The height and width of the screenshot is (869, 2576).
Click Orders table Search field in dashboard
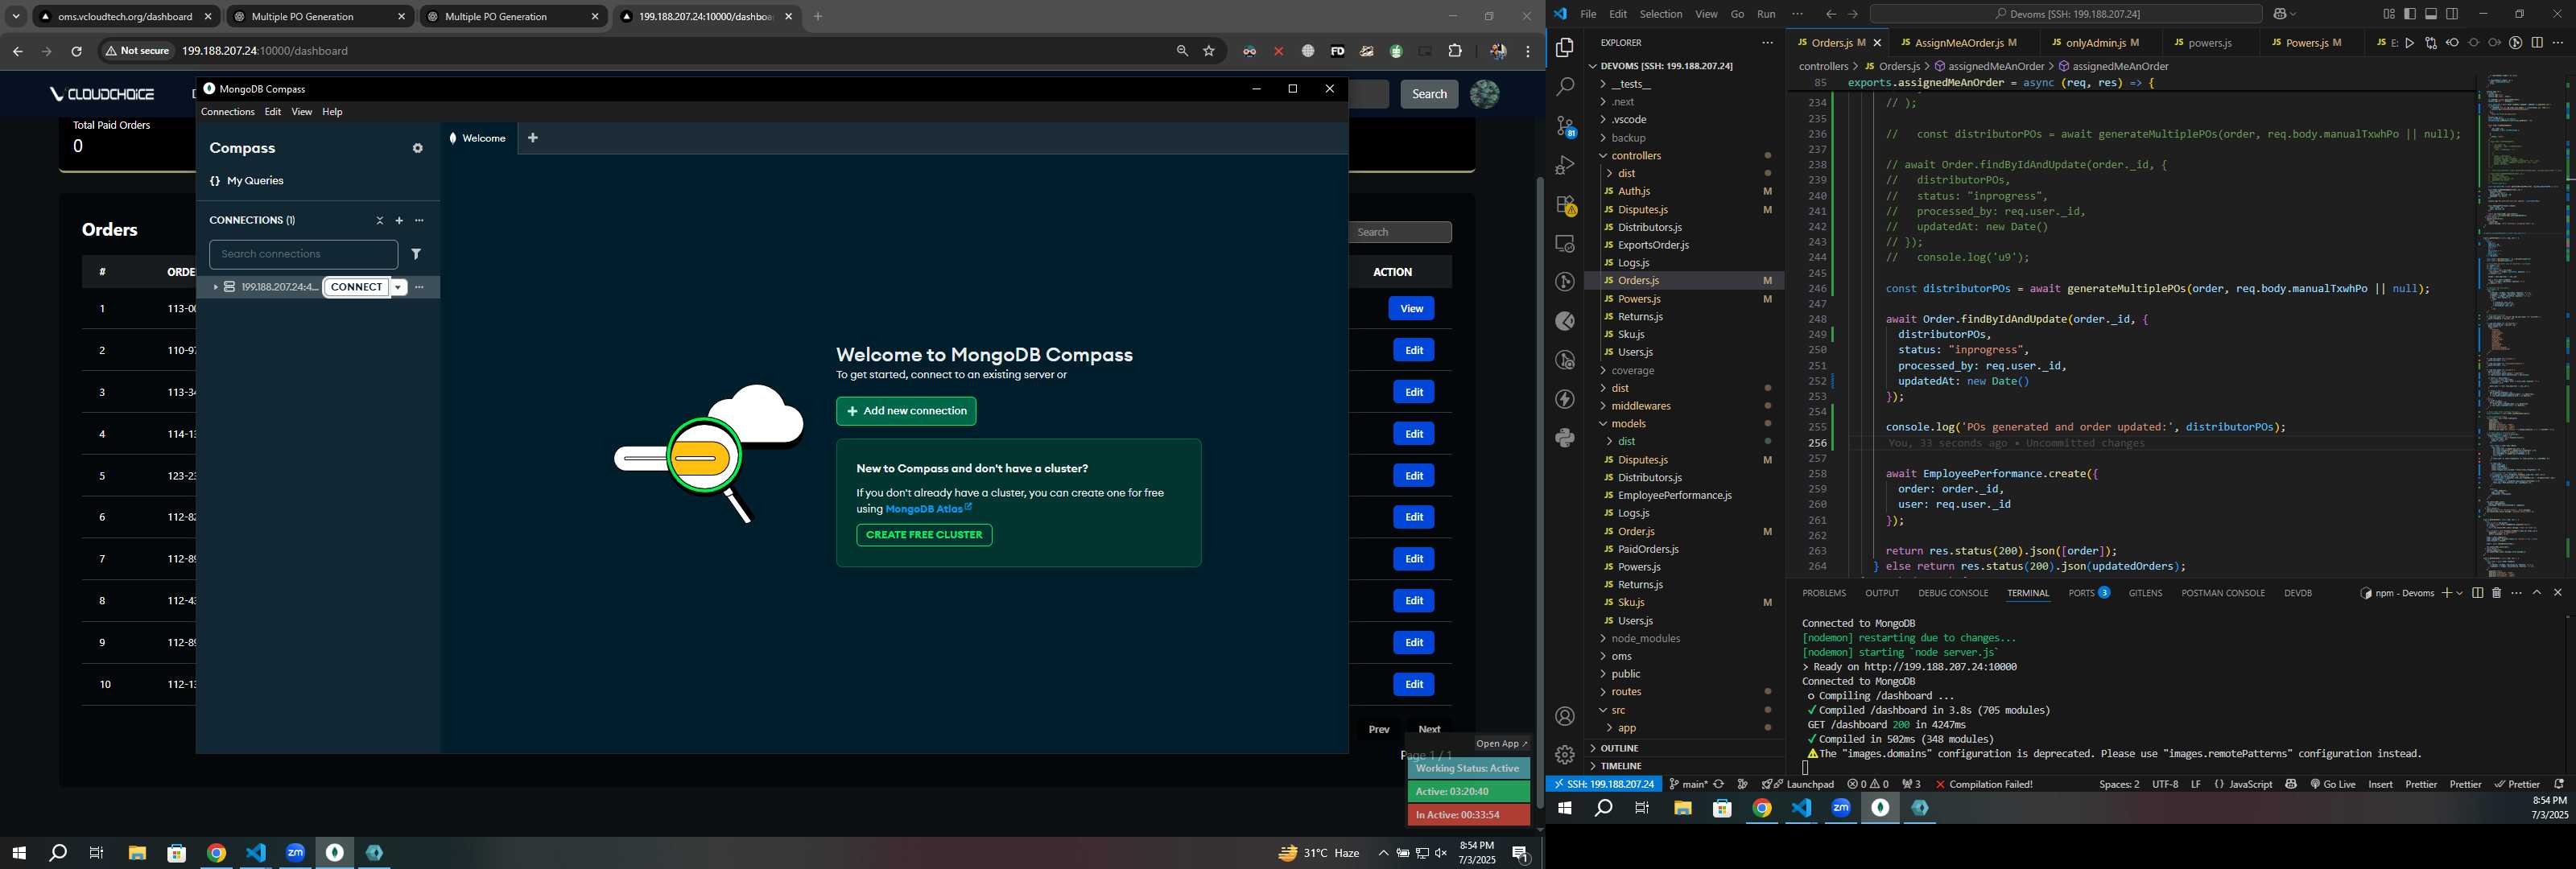point(1400,232)
